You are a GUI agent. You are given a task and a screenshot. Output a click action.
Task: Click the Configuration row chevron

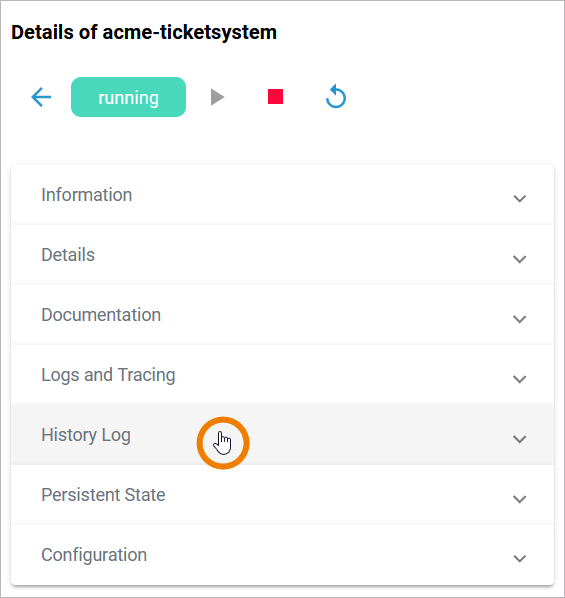(520, 559)
